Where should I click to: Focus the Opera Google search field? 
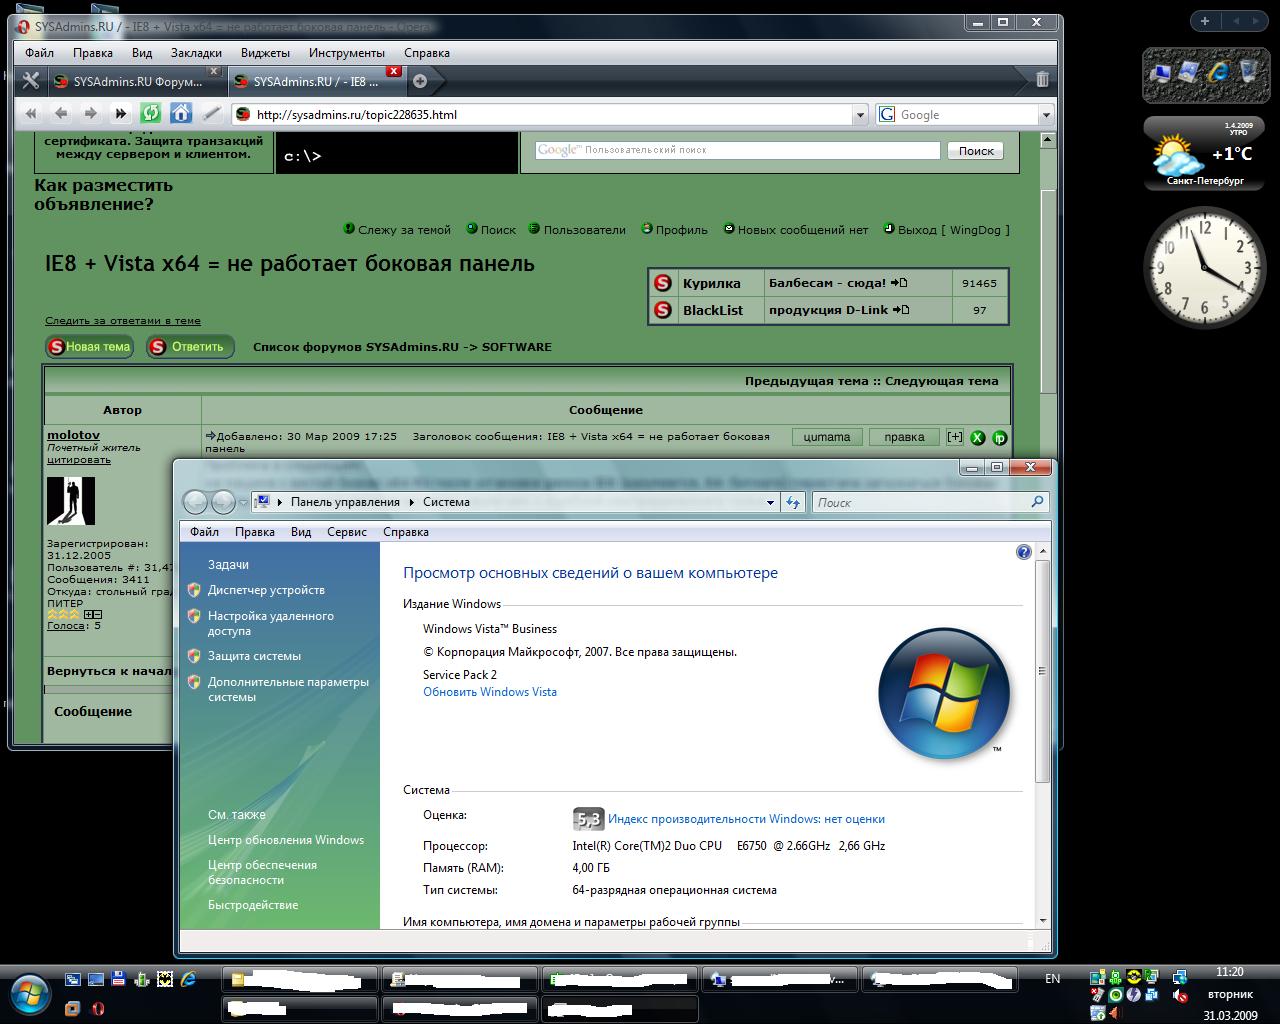tap(966, 115)
